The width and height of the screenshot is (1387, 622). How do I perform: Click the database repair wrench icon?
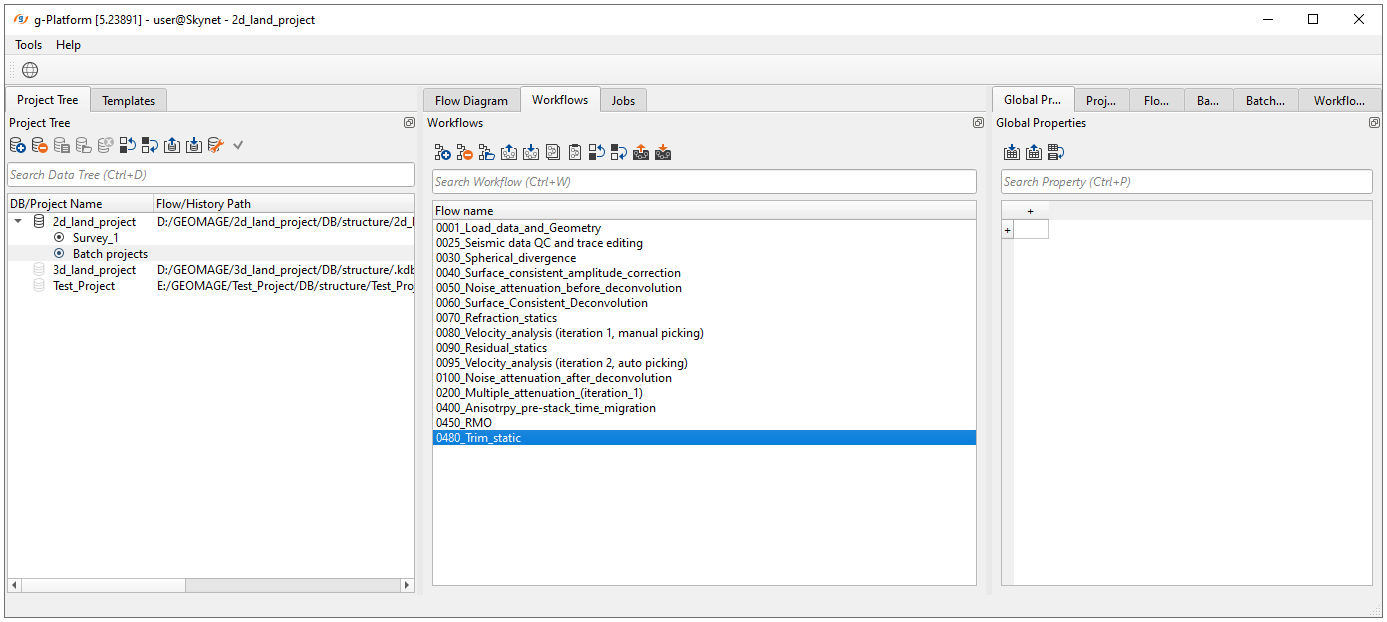(x=215, y=146)
